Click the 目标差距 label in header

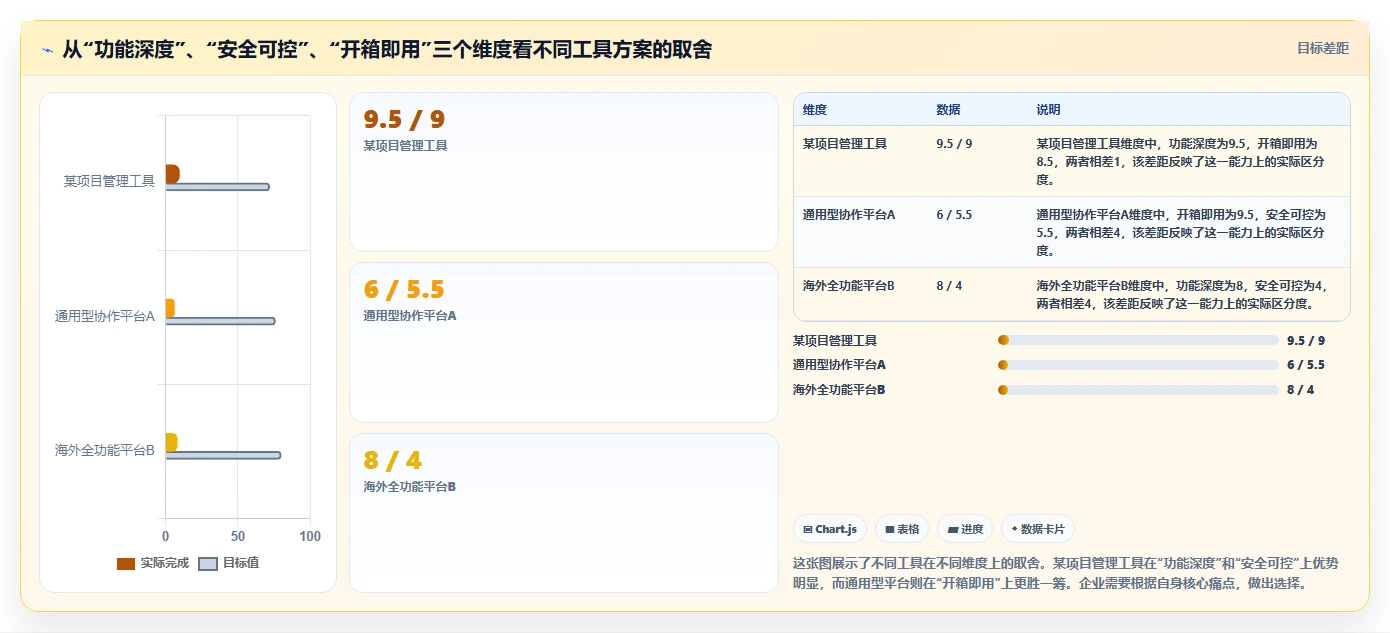1323,48
